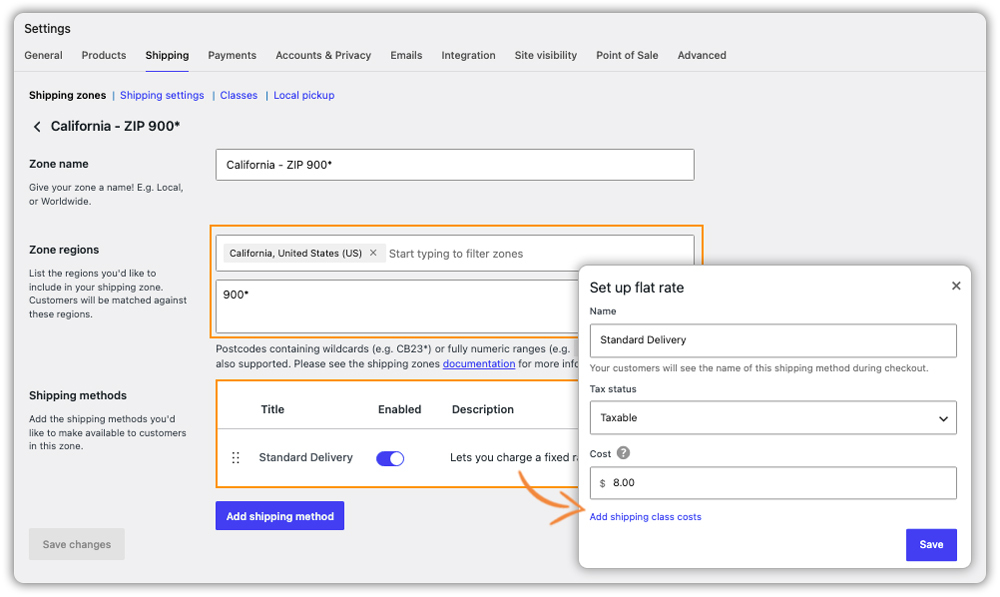Viewport: 1000px width, 597px height.
Task: Click the Enabled column header
Action: (399, 409)
